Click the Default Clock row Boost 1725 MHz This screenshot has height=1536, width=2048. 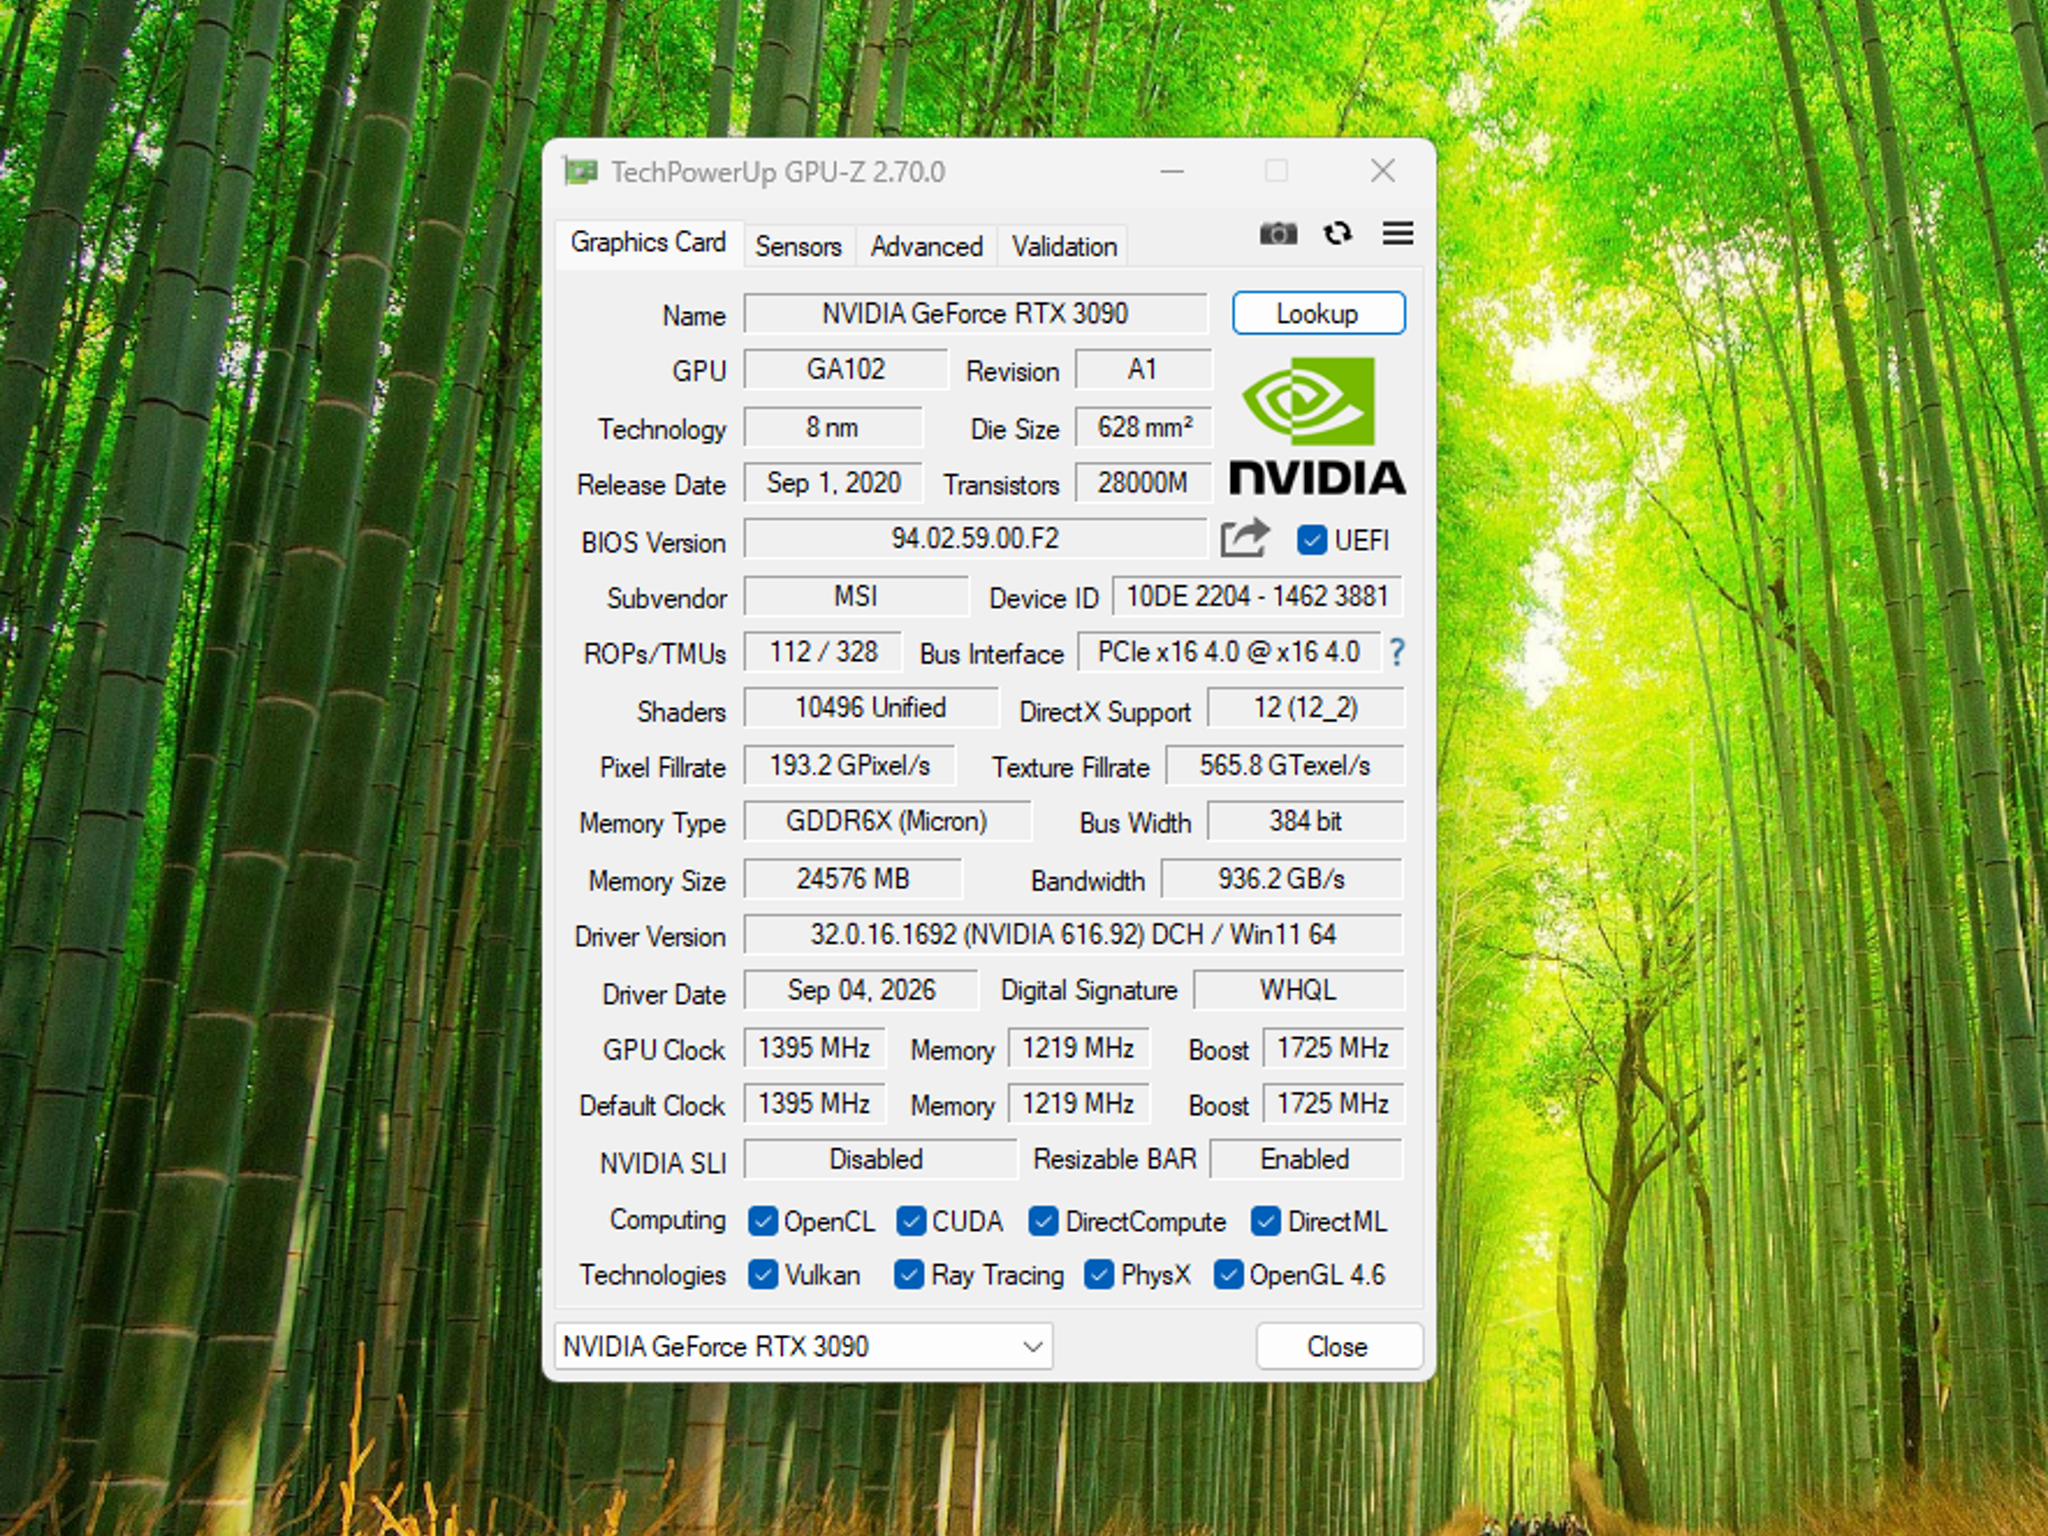click(1333, 1104)
